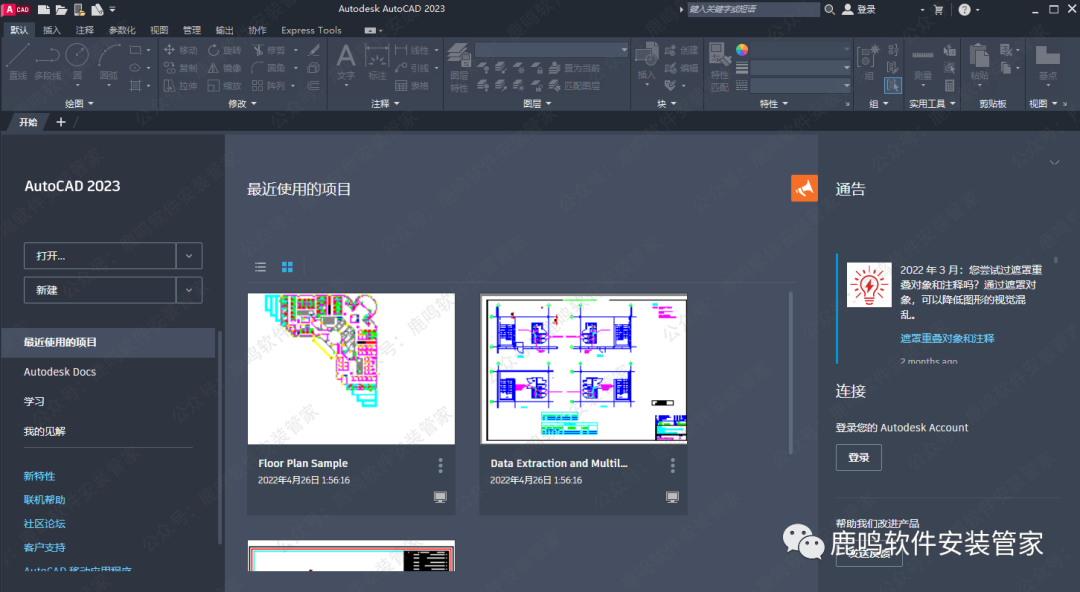Open the Manage (管理) ribbon tab
The image size is (1080, 592).
point(191,30)
